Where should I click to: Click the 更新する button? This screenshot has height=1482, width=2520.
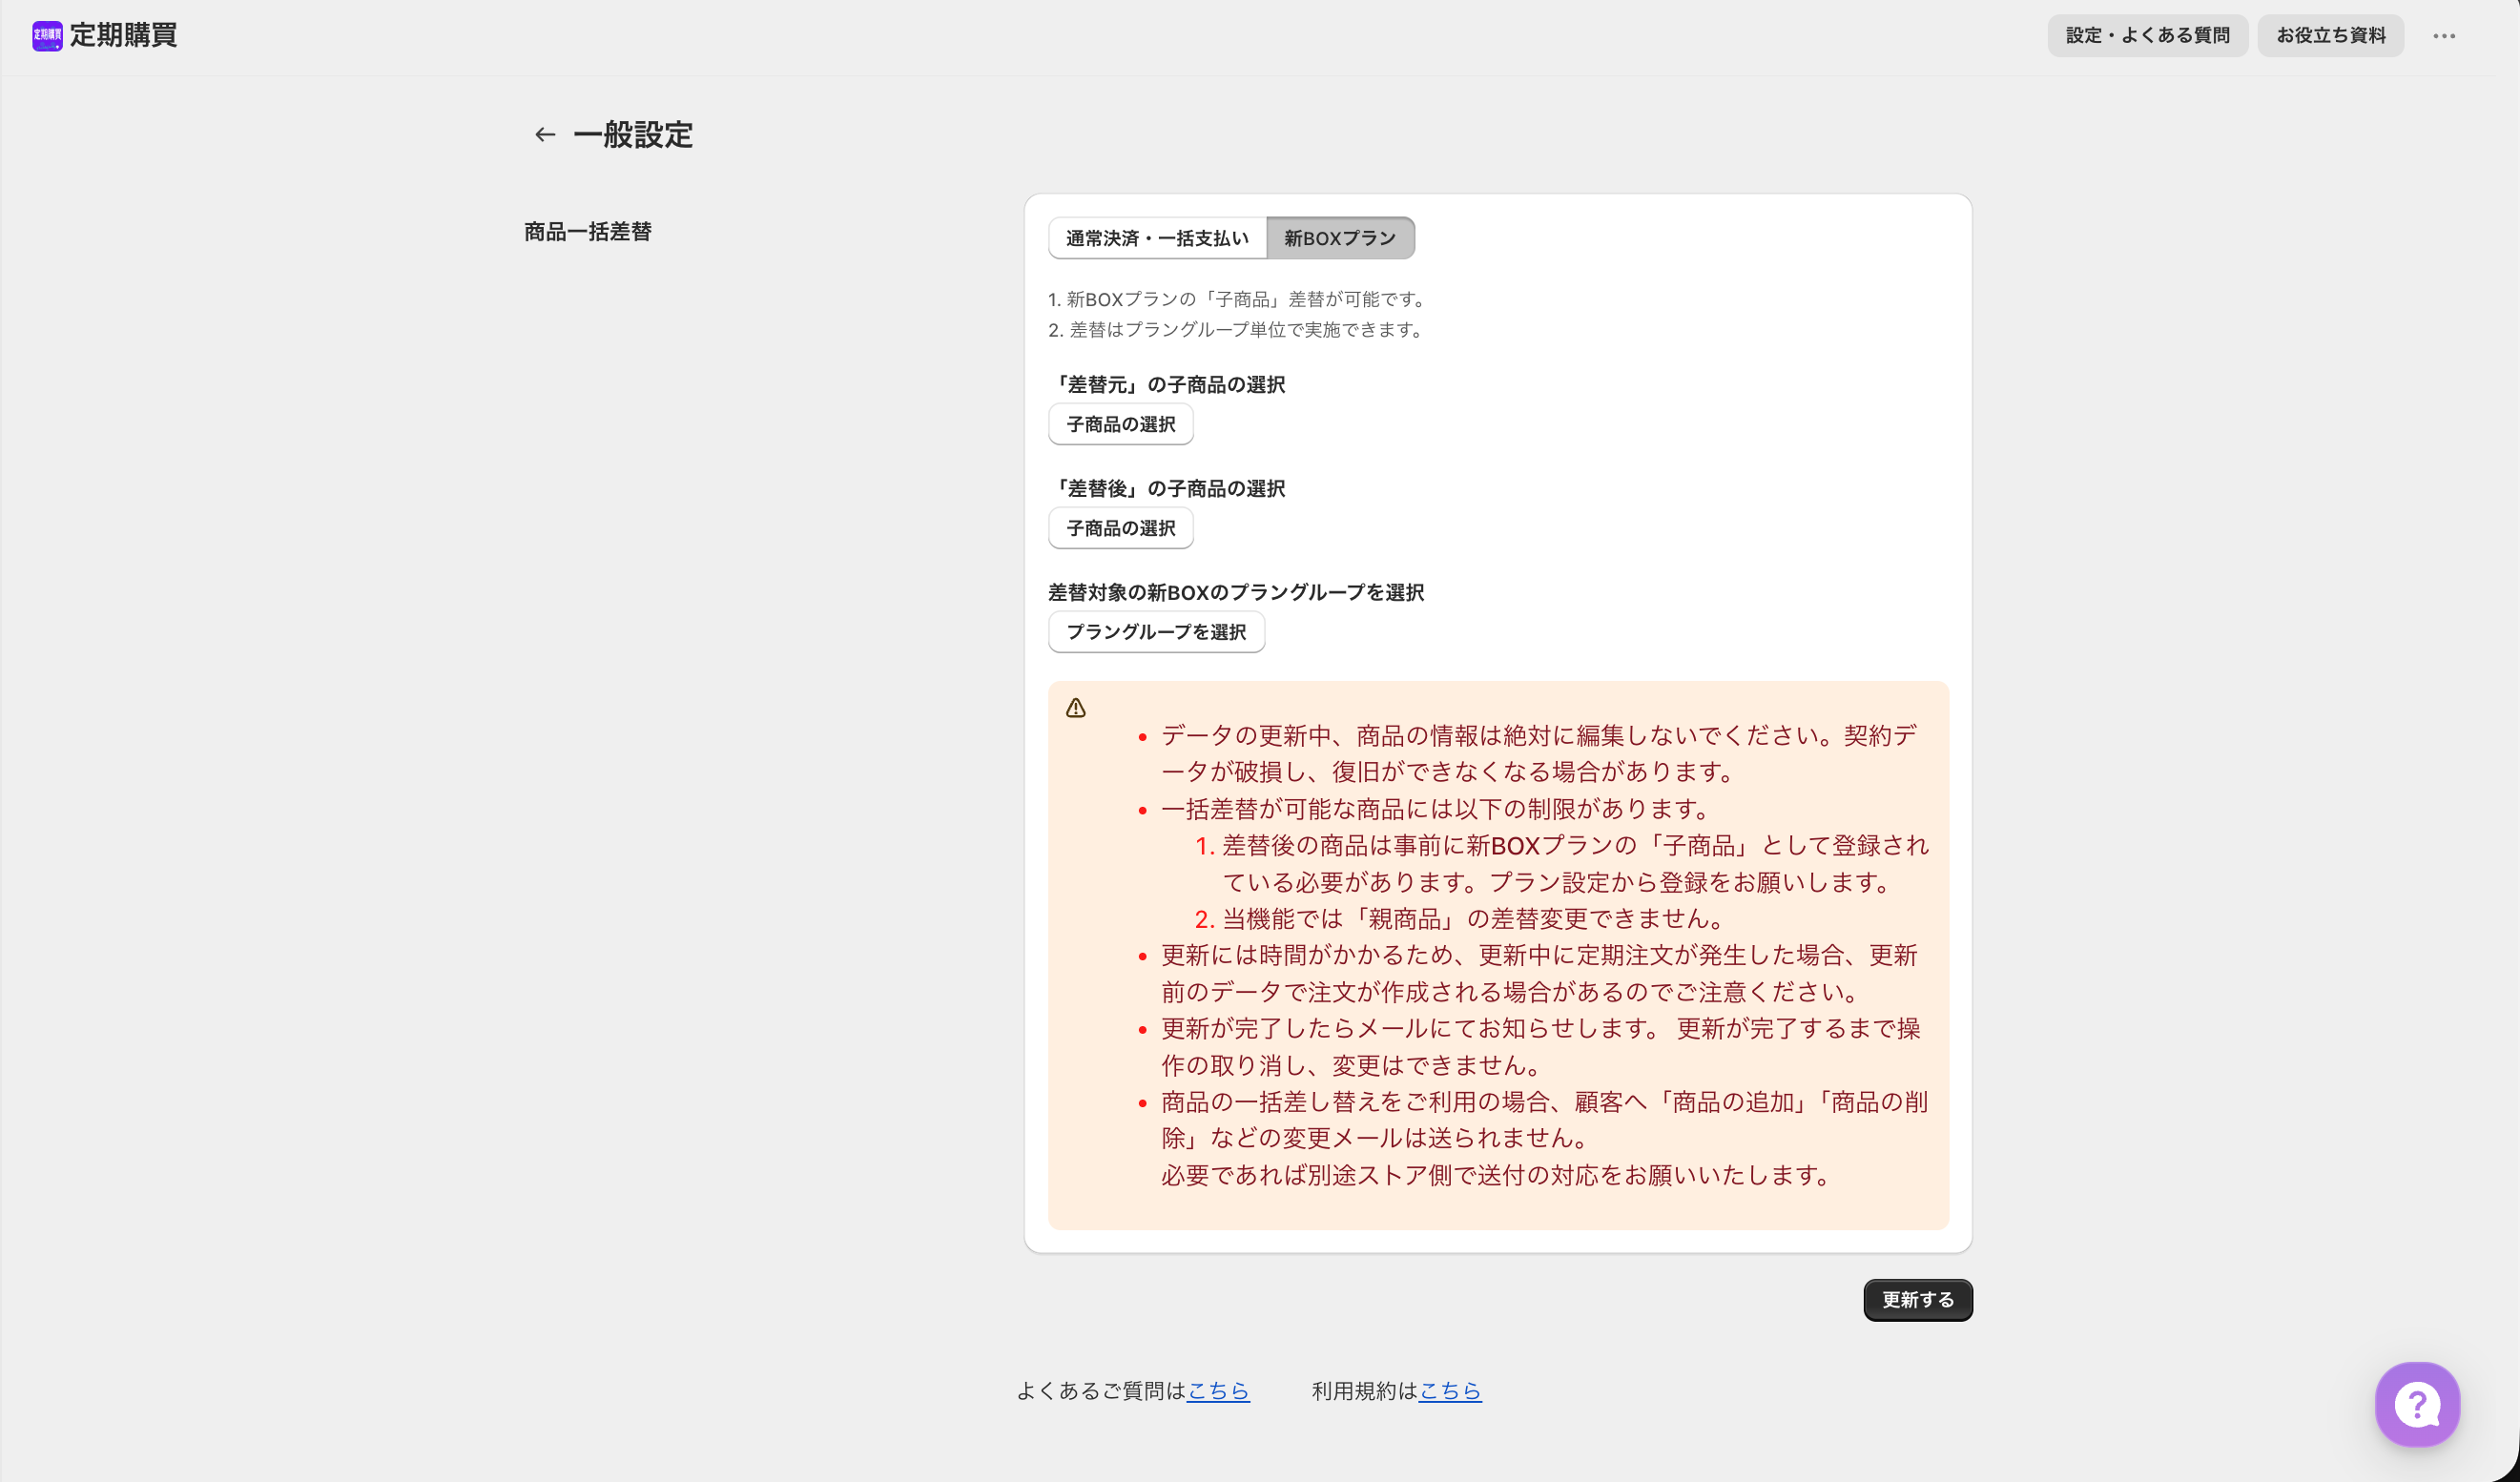[1918, 1300]
